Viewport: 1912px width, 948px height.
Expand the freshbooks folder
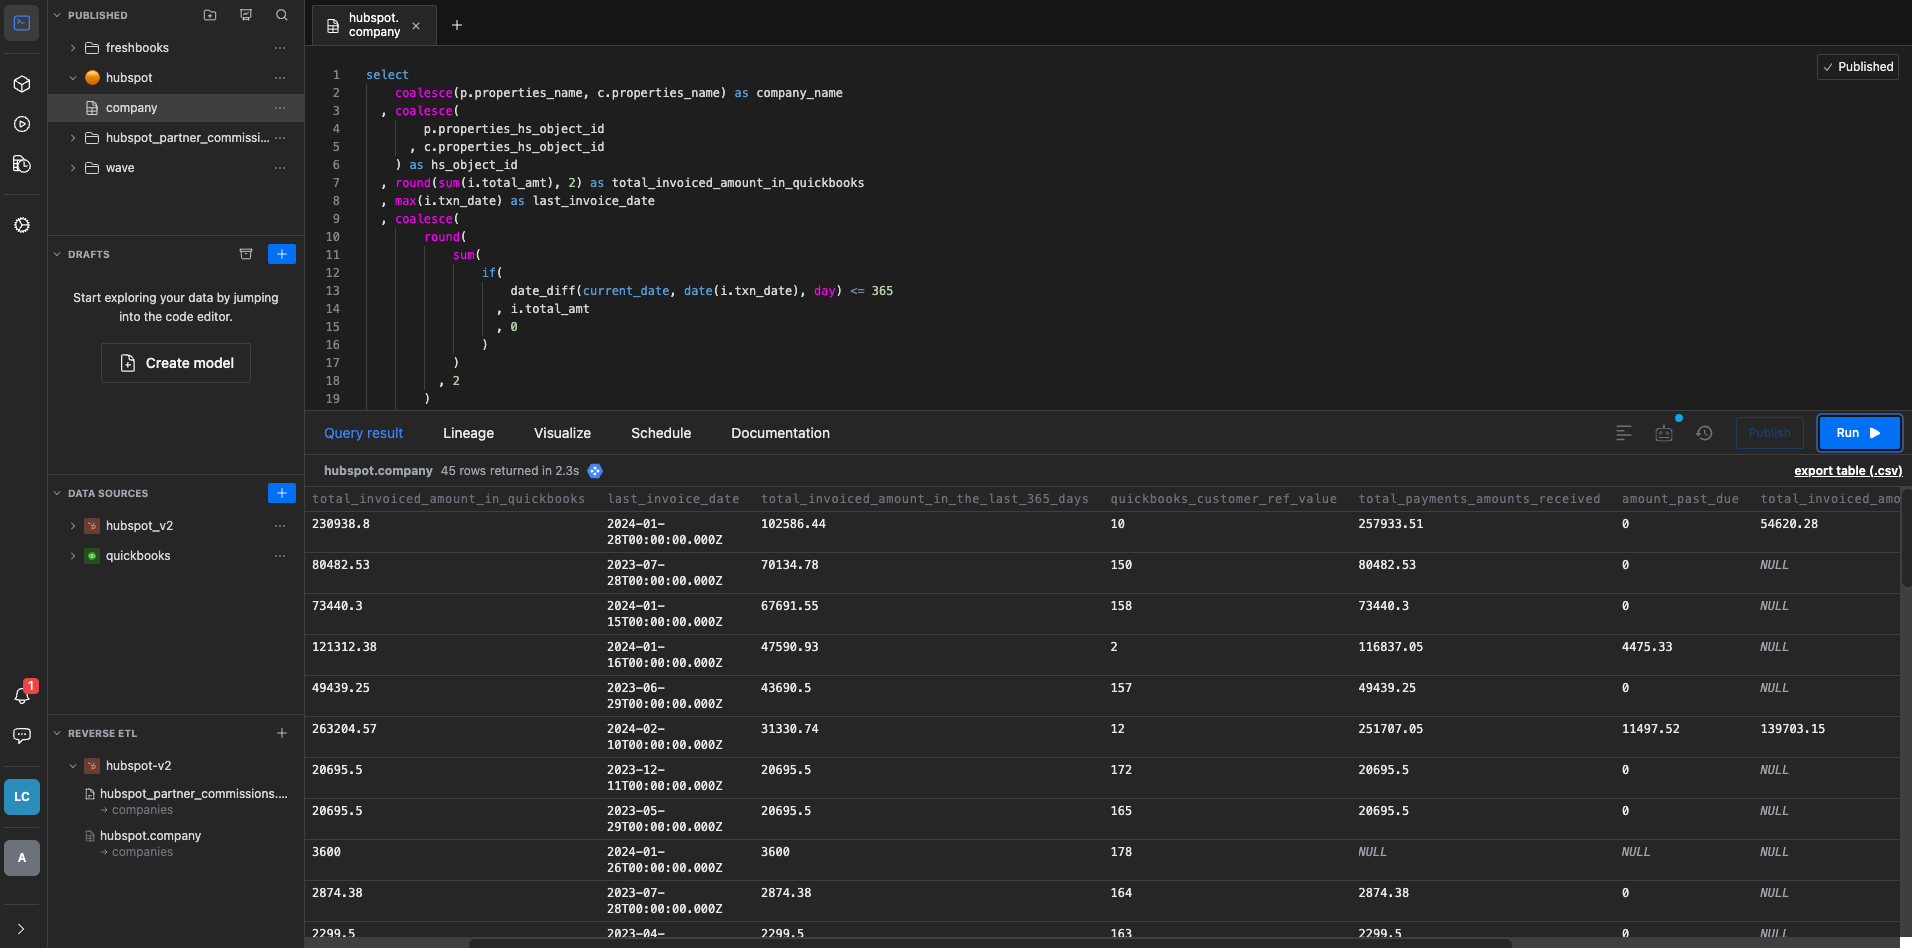(x=73, y=48)
